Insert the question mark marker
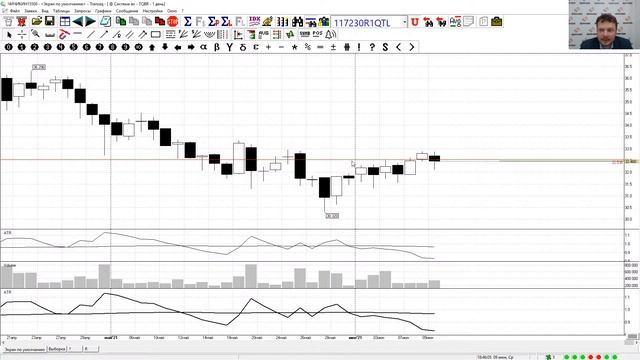 click(372, 47)
